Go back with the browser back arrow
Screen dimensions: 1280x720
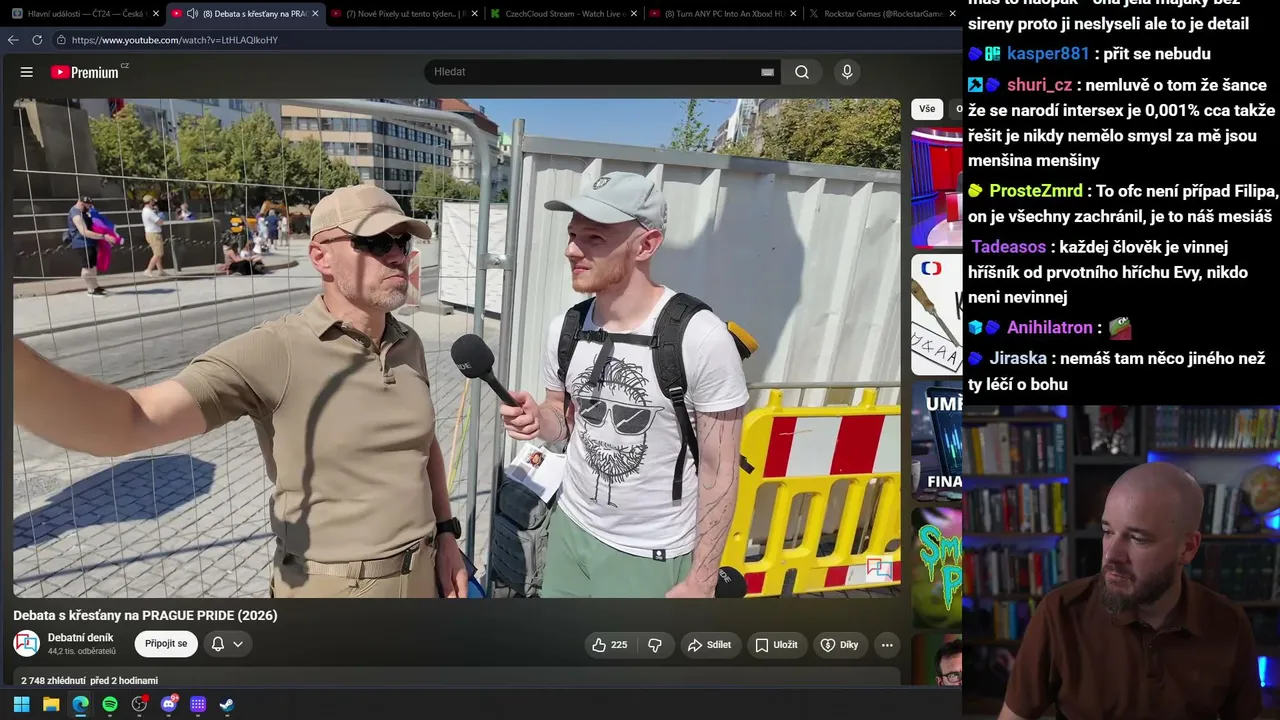tap(13, 40)
